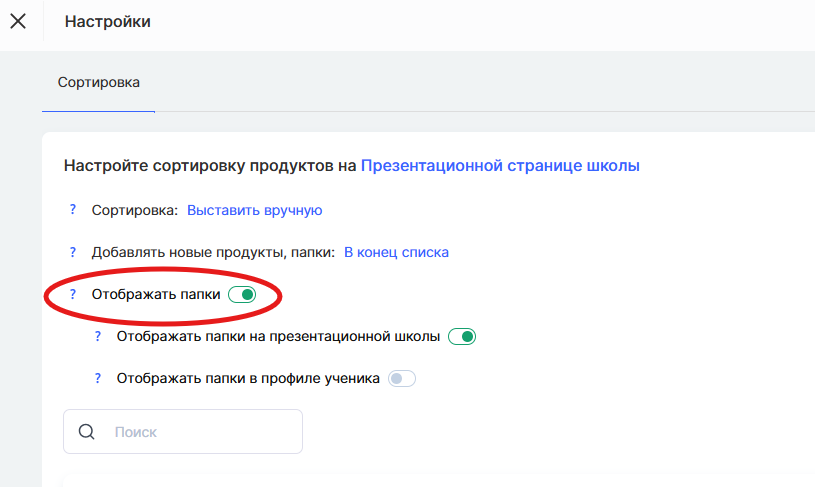Open the Выставить вручную sorting dropdown
The height and width of the screenshot is (487, 815).
[254, 210]
